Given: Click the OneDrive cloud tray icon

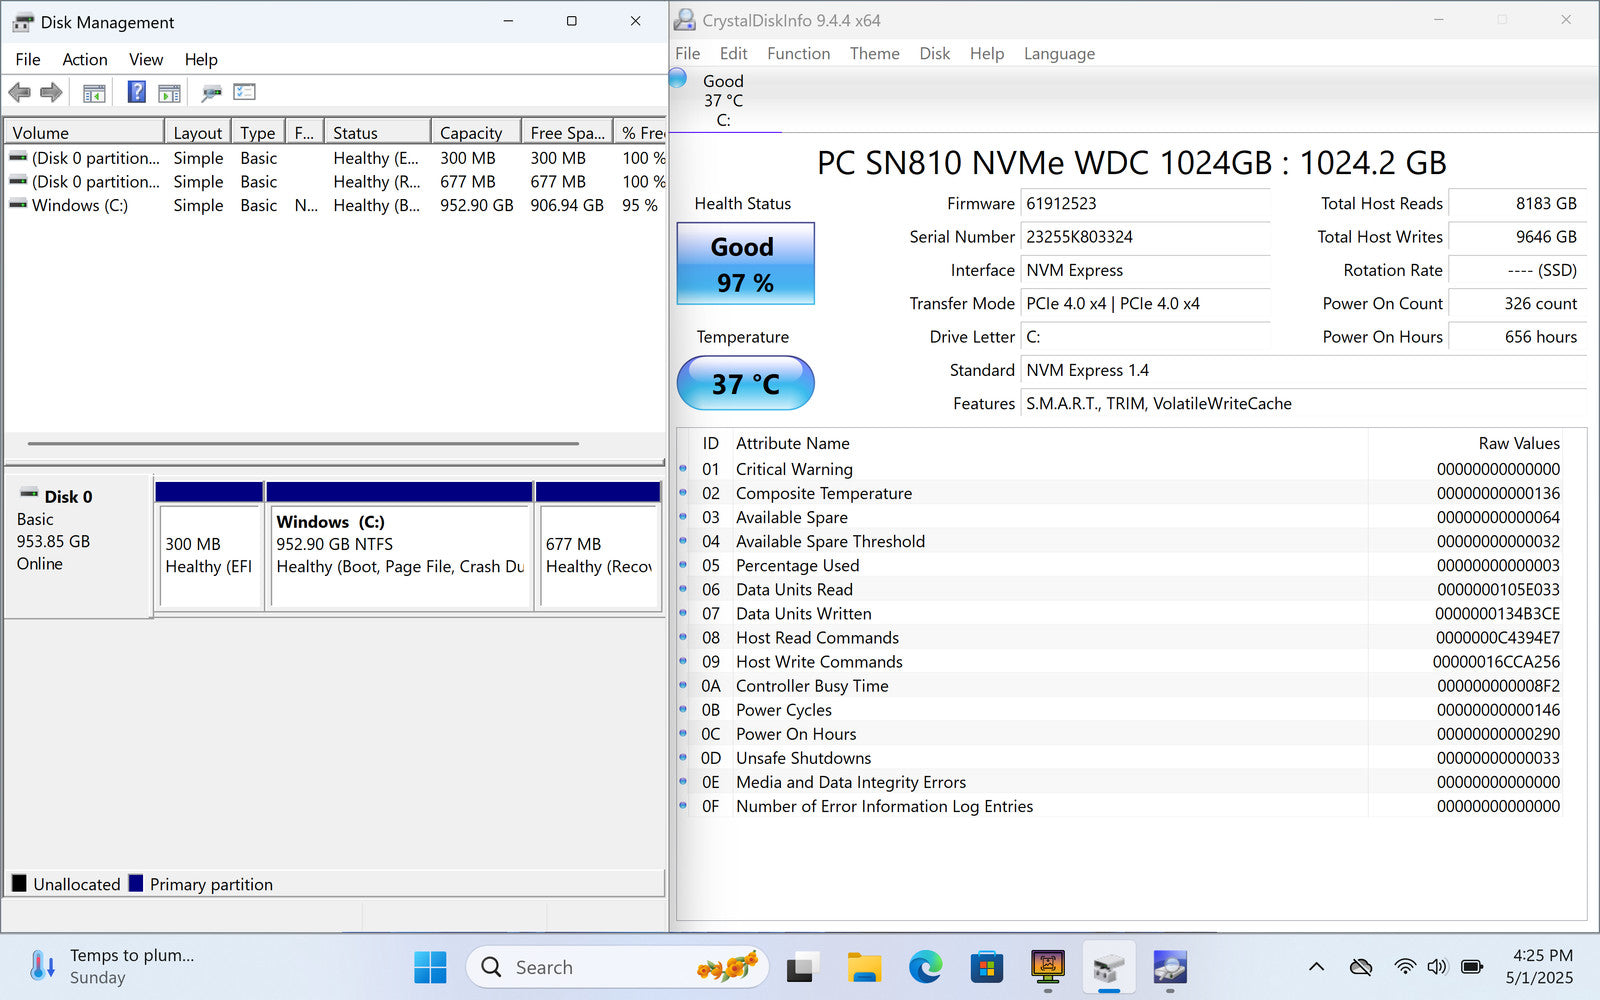Looking at the screenshot, I should (1361, 967).
